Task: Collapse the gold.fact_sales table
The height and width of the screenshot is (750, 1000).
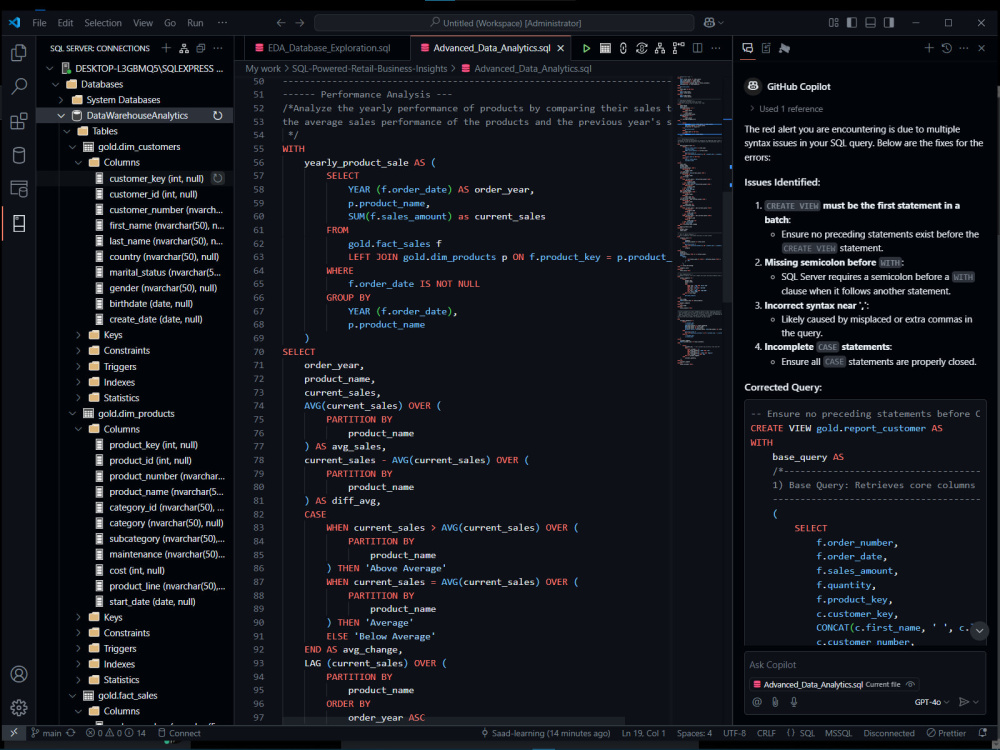Action: [x=72, y=695]
